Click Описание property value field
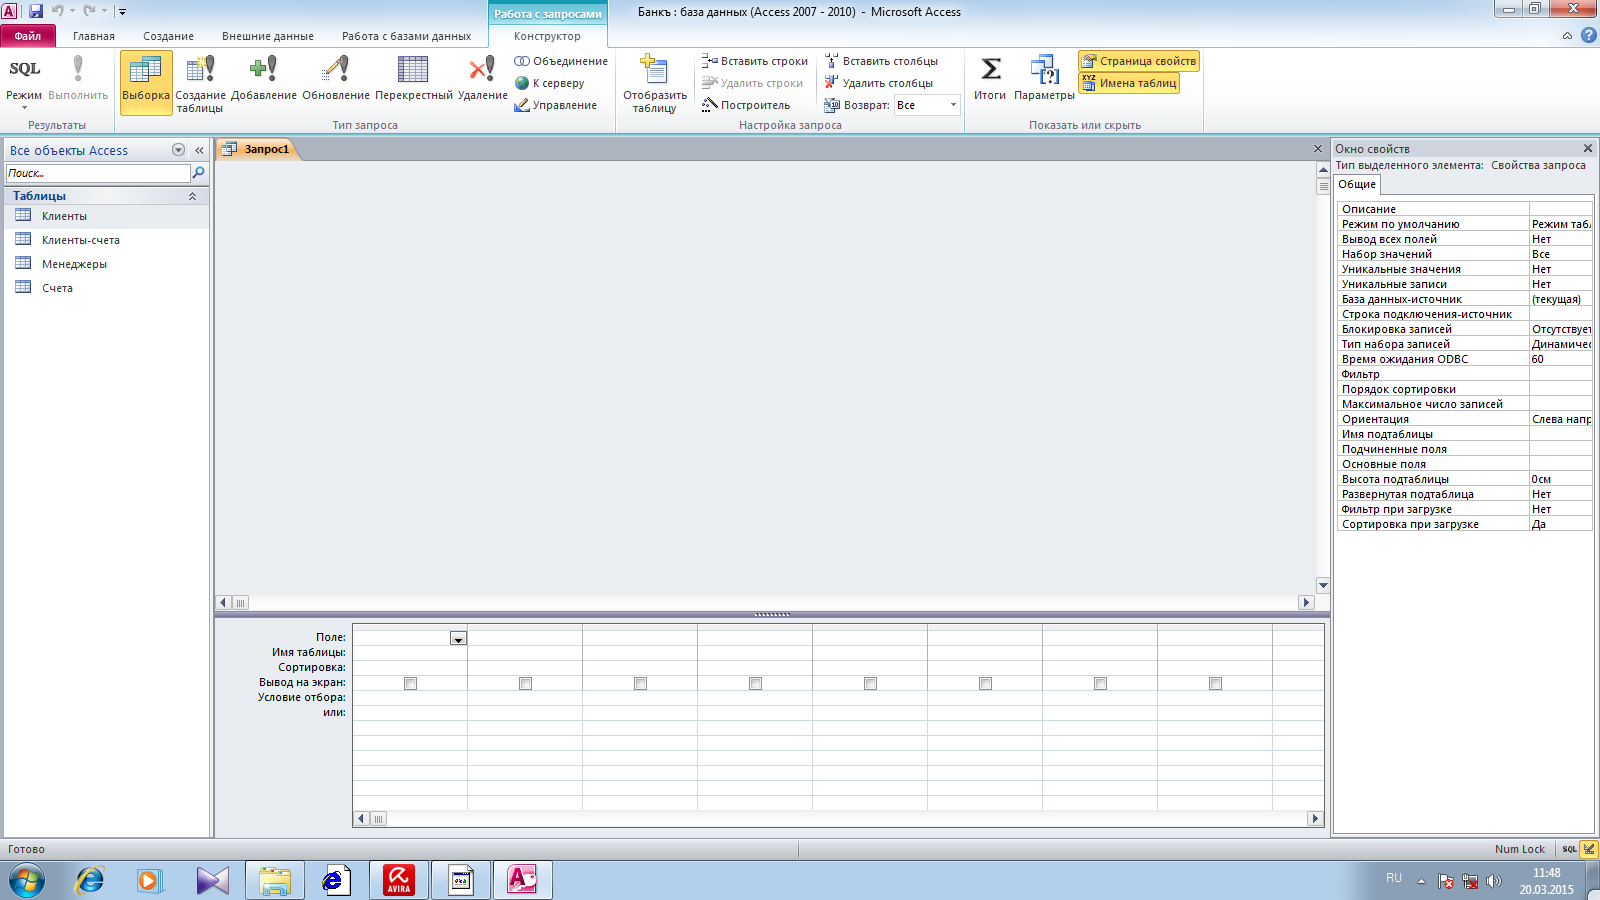 coord(1560,209)
